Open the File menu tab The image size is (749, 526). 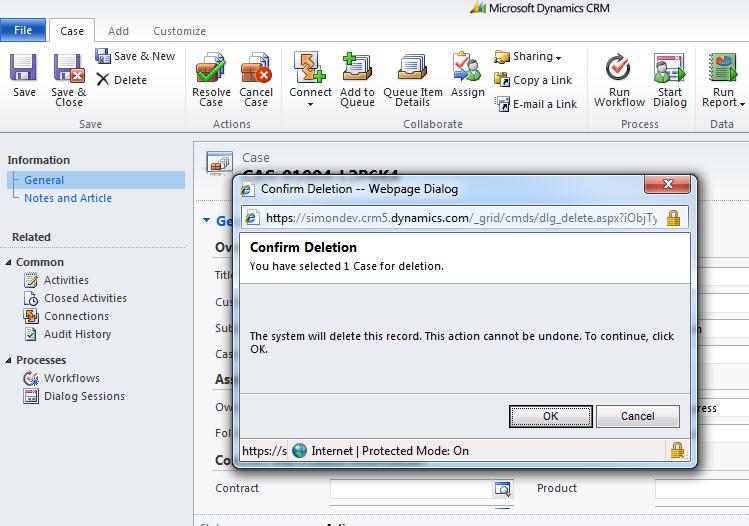(23, 30)
